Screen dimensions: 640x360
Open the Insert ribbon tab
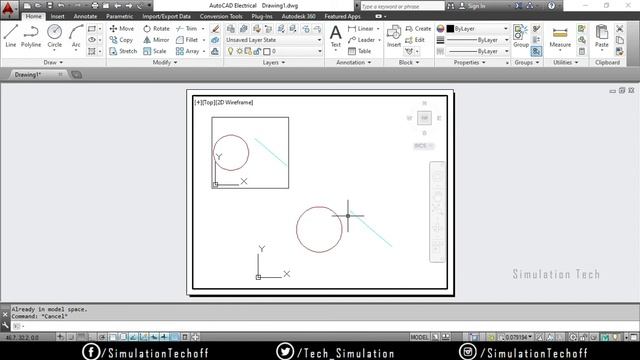(x=58, y=16)
